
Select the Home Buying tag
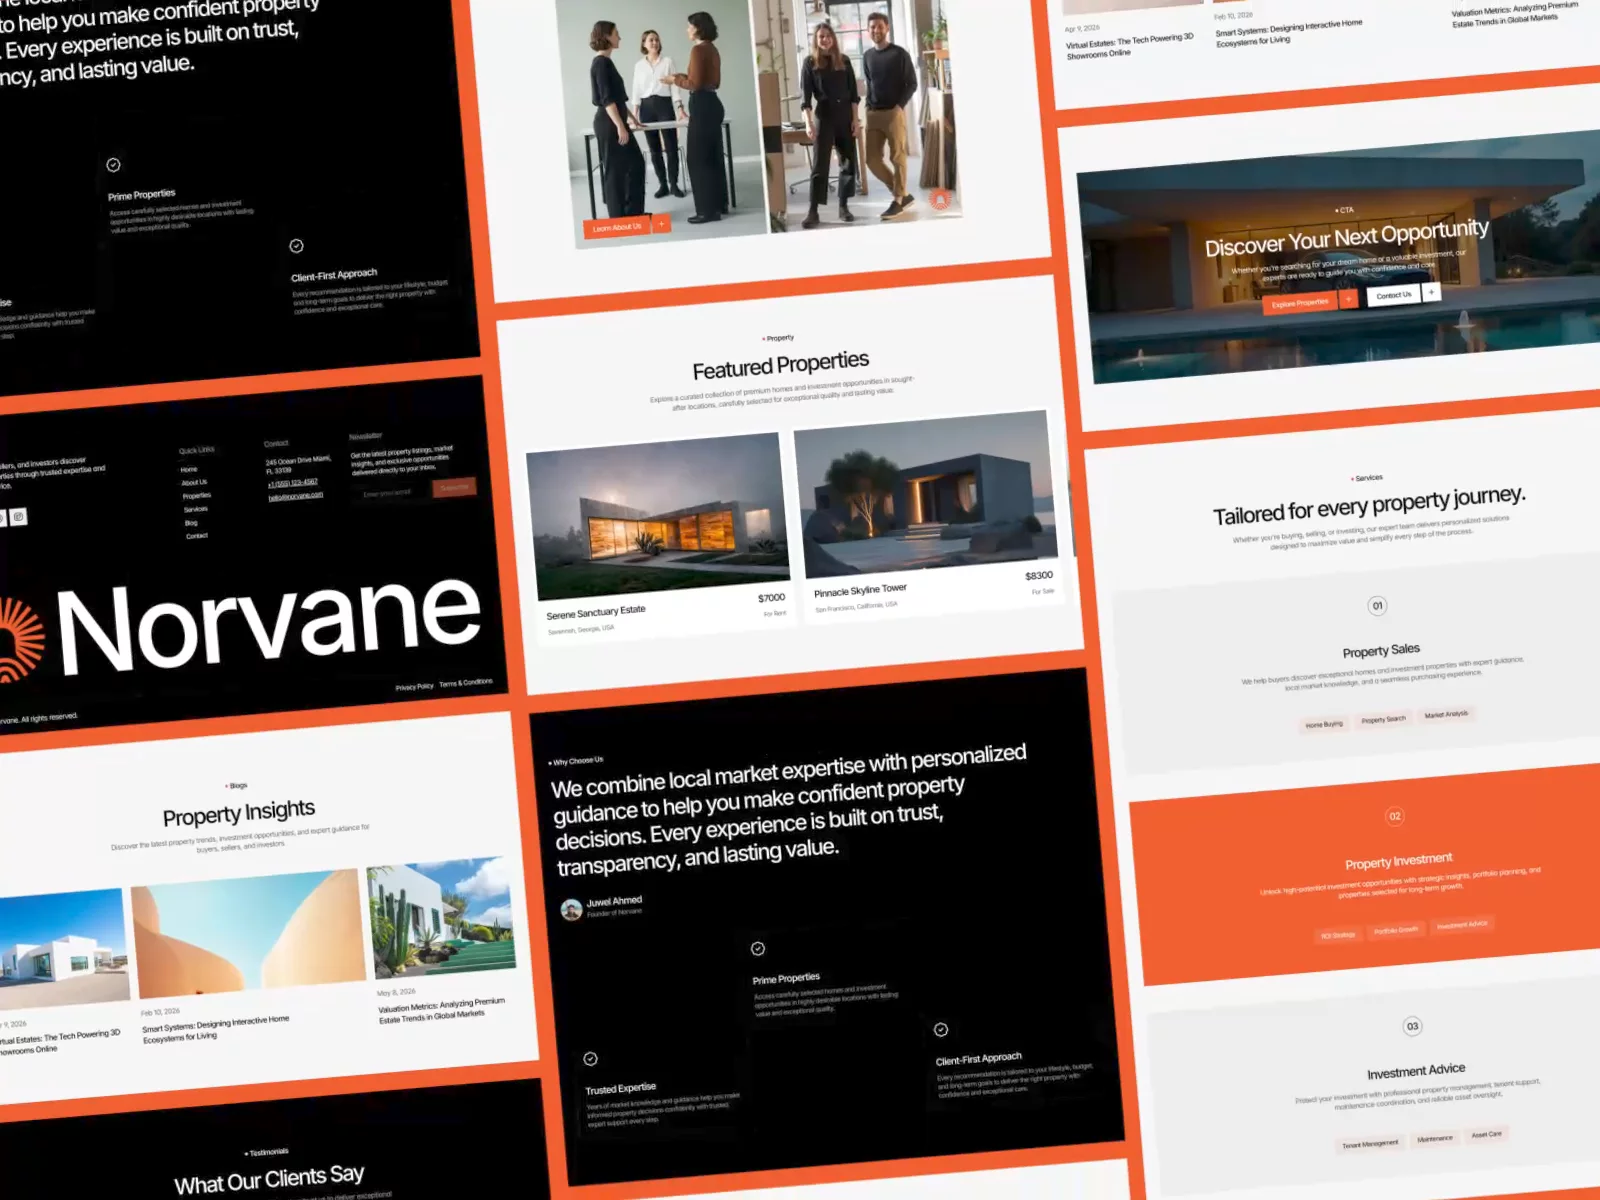(x=1324, y=724)
